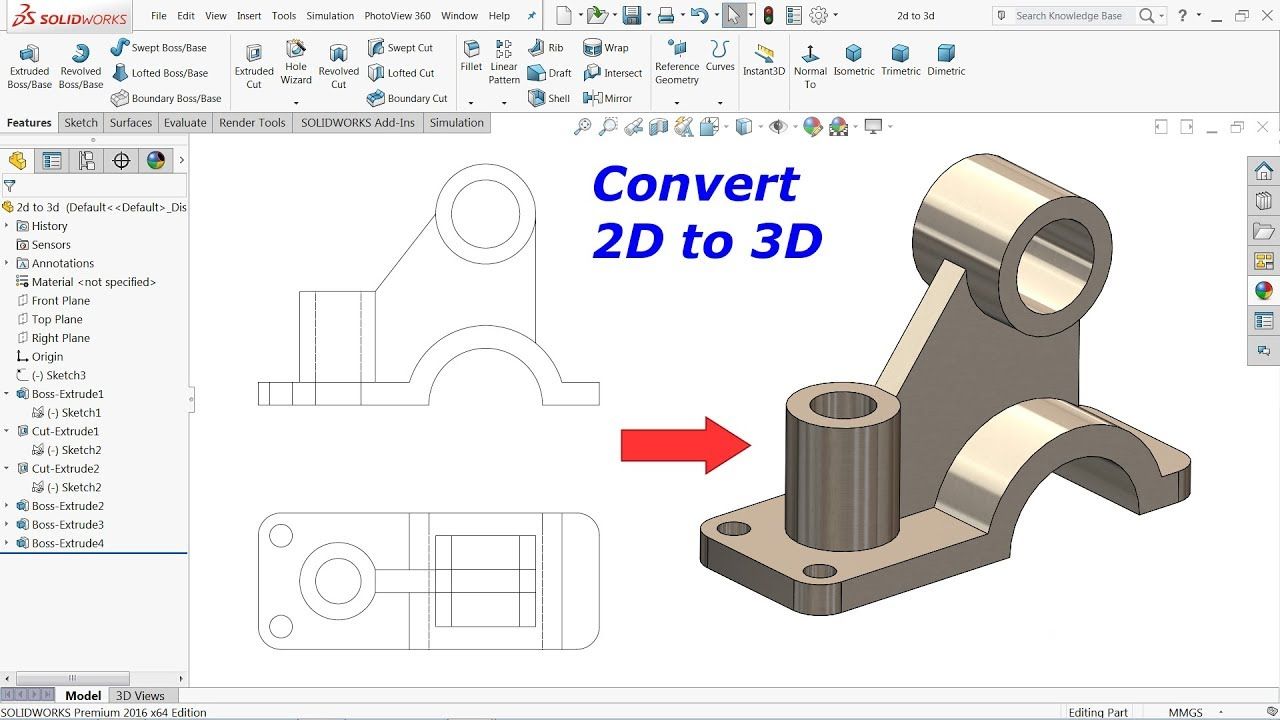Click the Rebuild traffic light icon
This screenshot has height=720, width=1280.
[768, 15]
